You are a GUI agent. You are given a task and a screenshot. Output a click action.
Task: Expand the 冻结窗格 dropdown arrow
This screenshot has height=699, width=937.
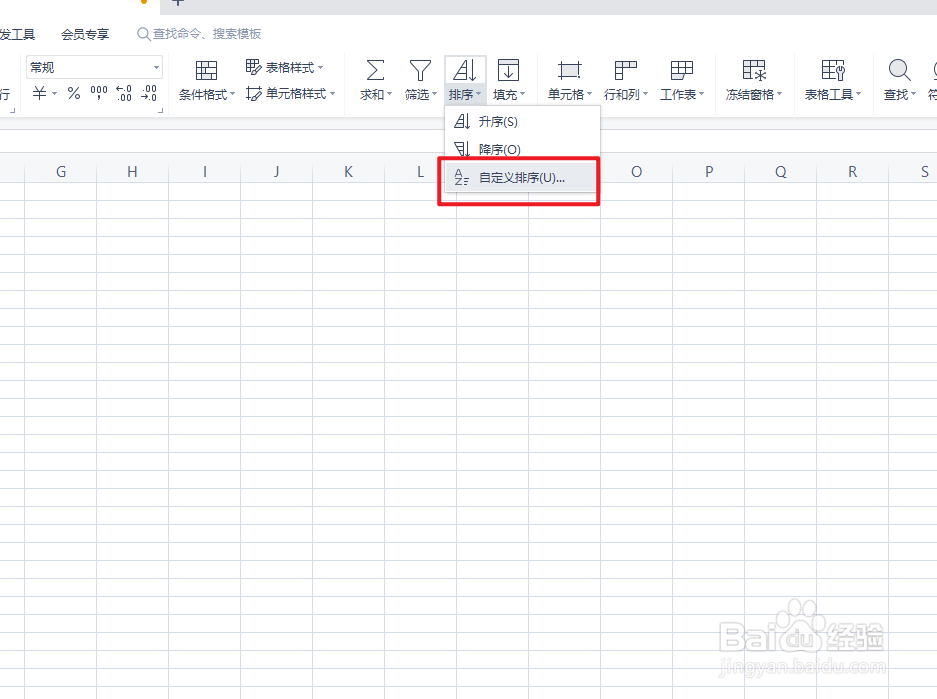(779, 94)
